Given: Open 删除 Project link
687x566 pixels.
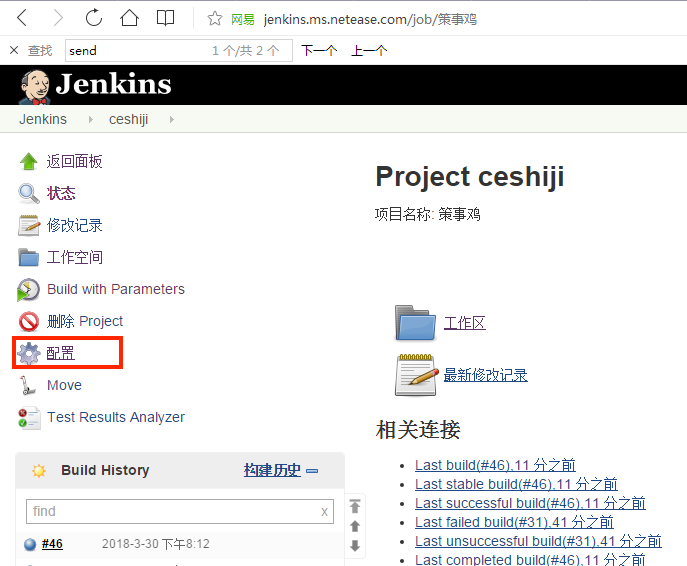Looking at the screenshot, I should pyautogui.click(x=85, y=321).
